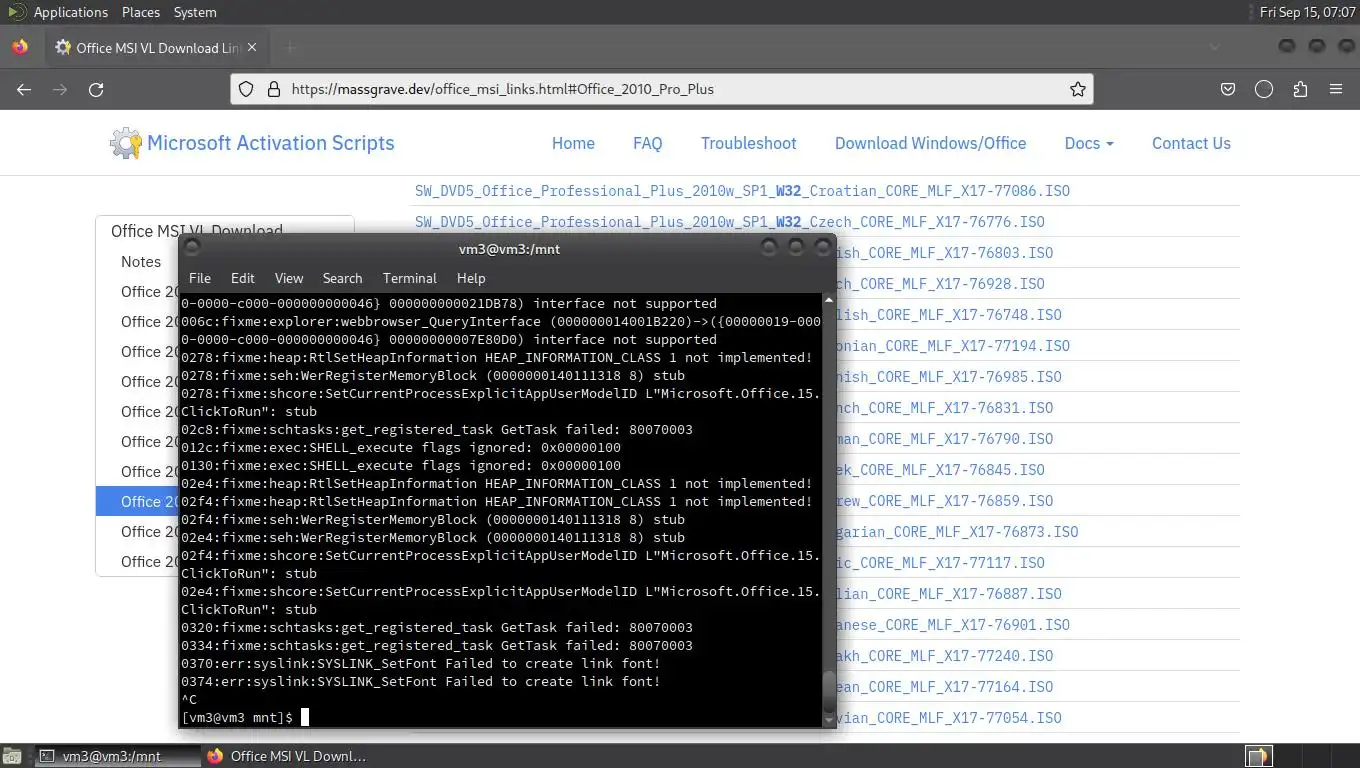Click the terminal scroll up arrow
The width and height of the screenshot is (1360, 768).
[x=828, y=300]
